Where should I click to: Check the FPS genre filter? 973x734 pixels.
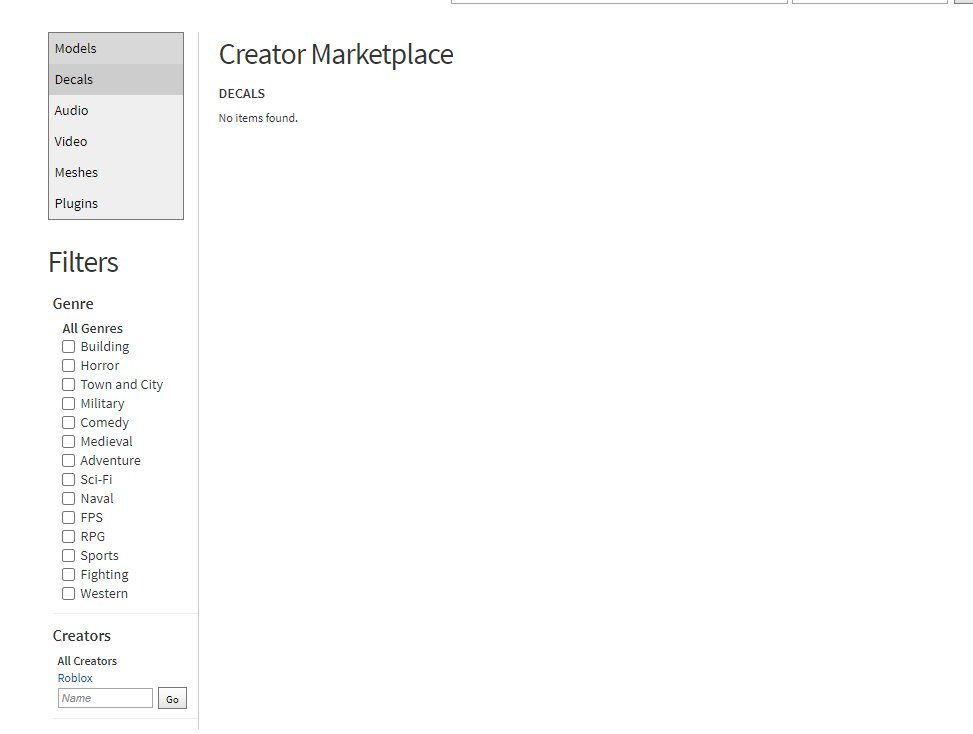68,517
